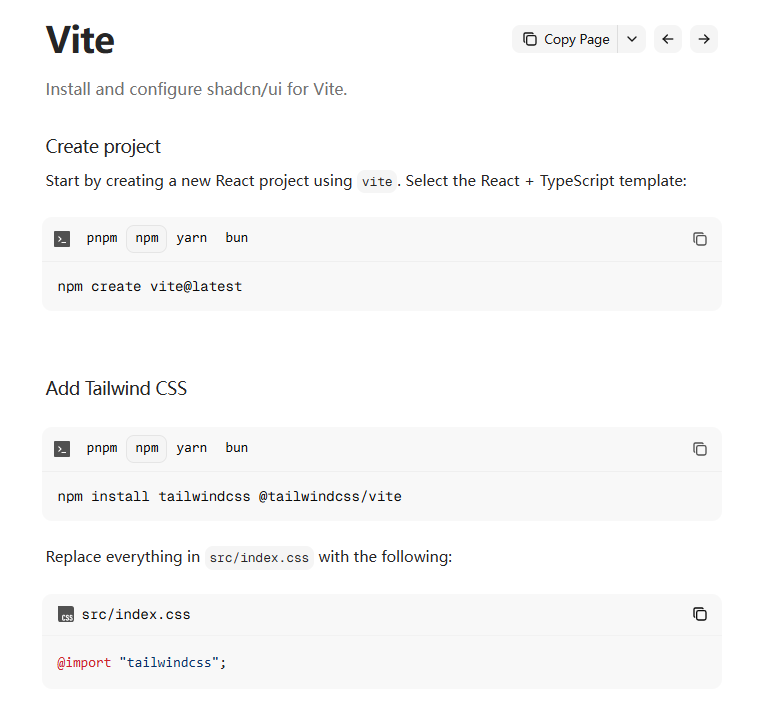Screen dimensions: 768x724
Task: Click the Create project heading
Action: [103, 147]
